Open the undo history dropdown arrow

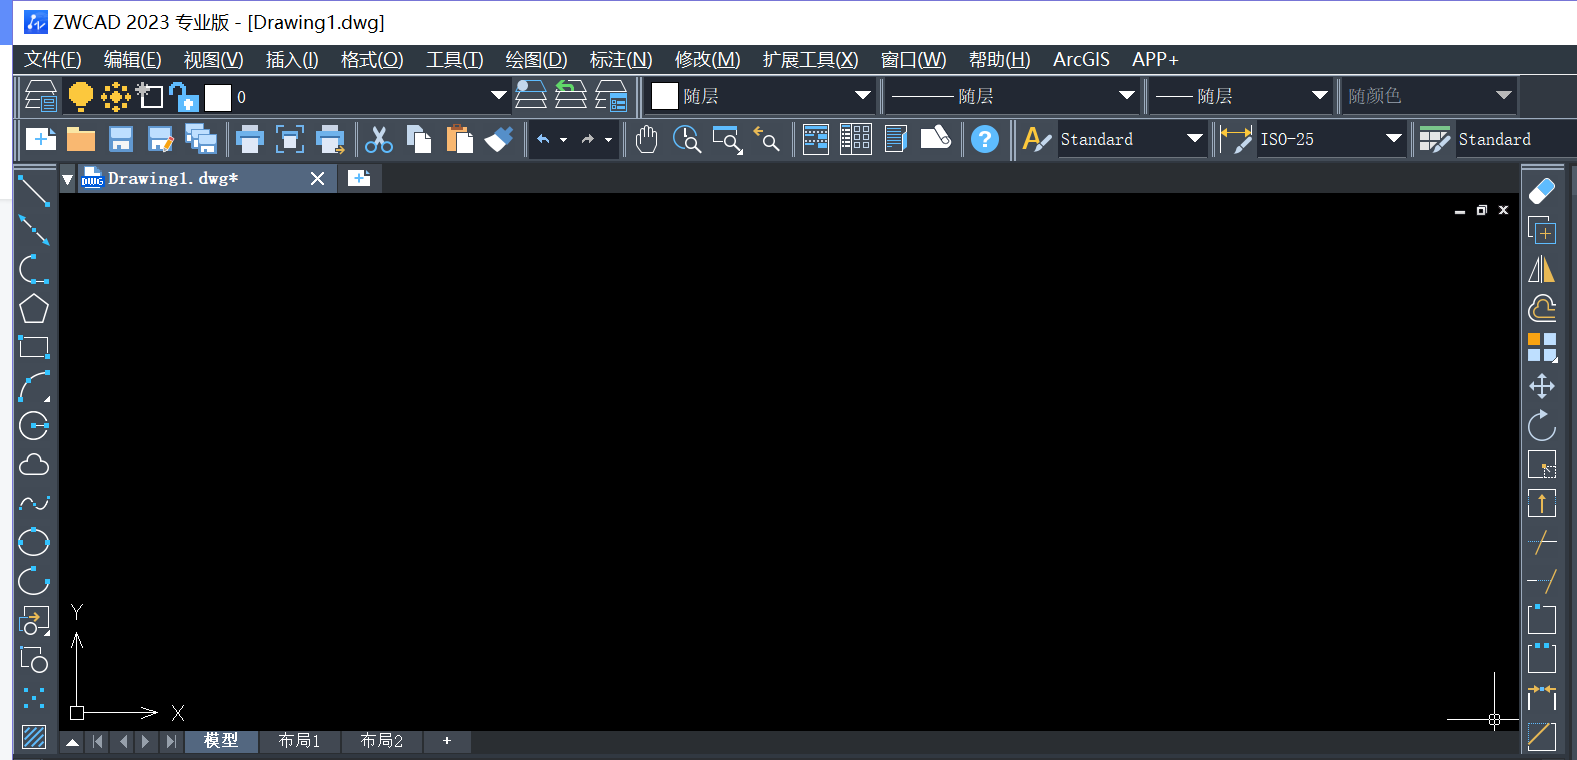564,140
